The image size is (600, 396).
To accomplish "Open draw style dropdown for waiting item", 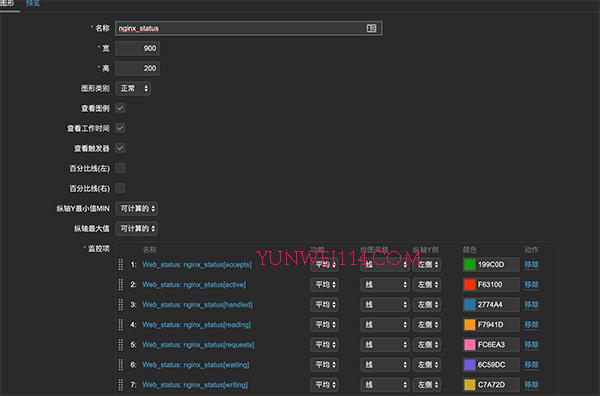I will click(385, 365).
